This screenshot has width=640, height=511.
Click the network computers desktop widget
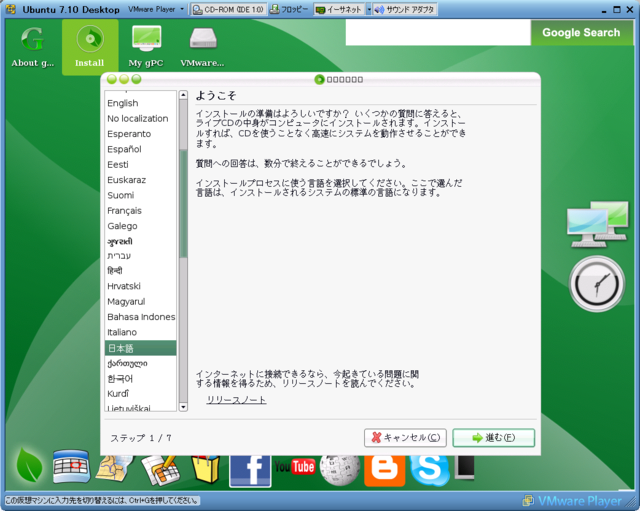tap(598, 224)
